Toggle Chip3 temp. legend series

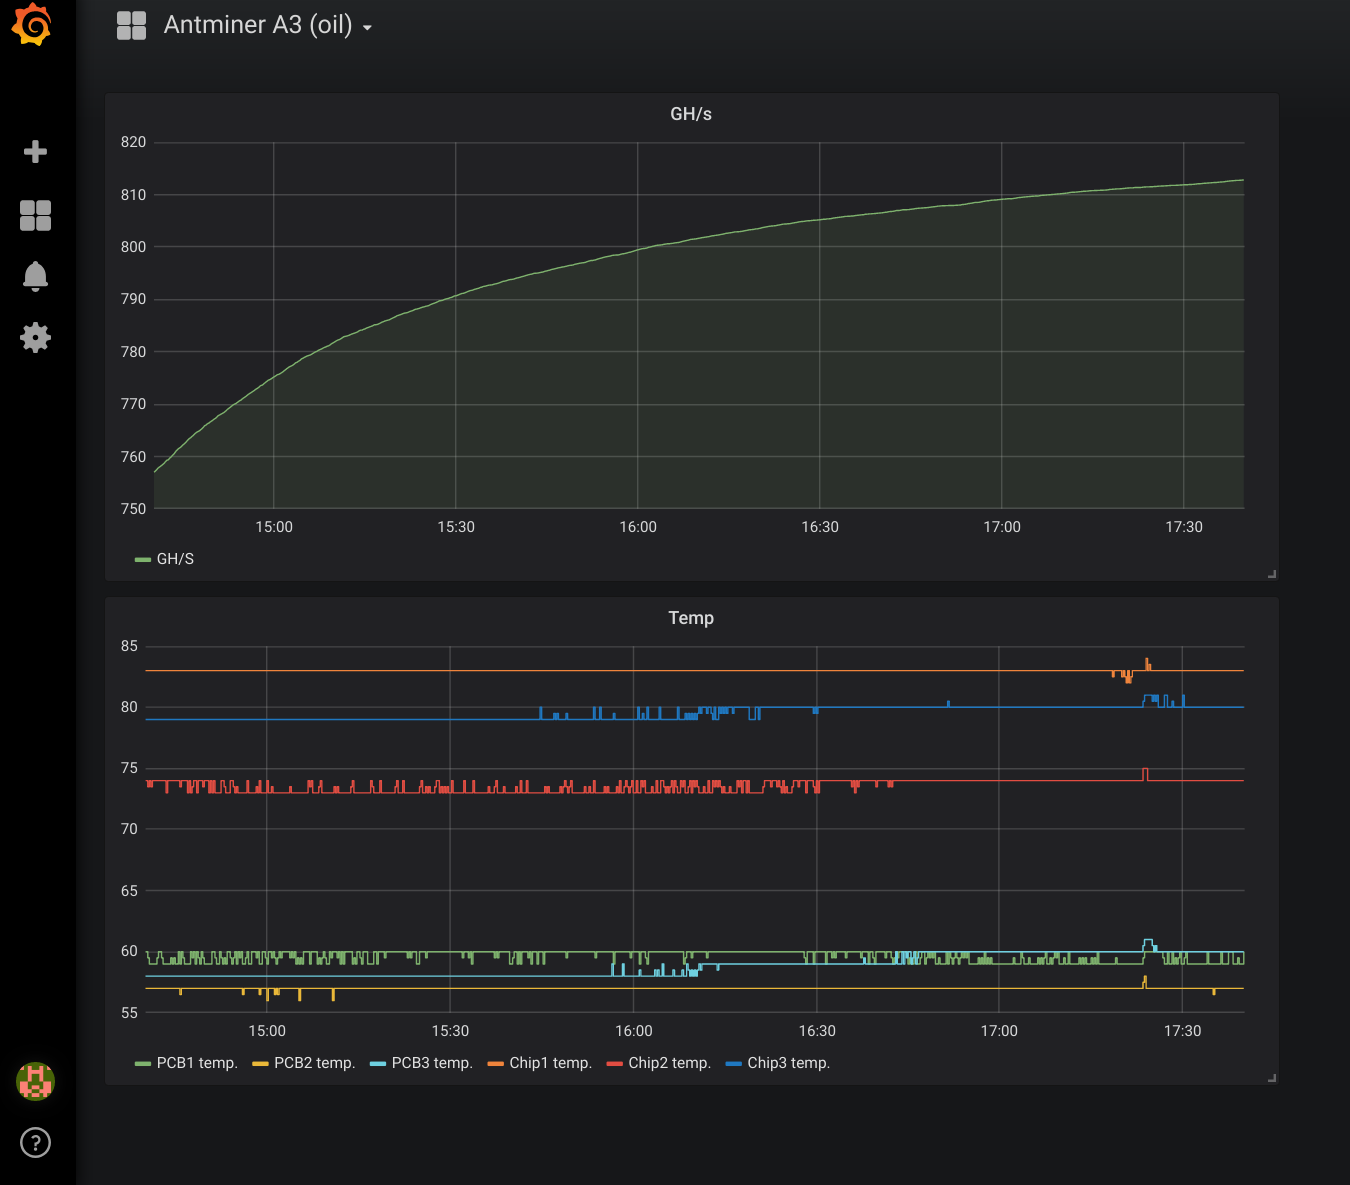tap(789, 1063)
